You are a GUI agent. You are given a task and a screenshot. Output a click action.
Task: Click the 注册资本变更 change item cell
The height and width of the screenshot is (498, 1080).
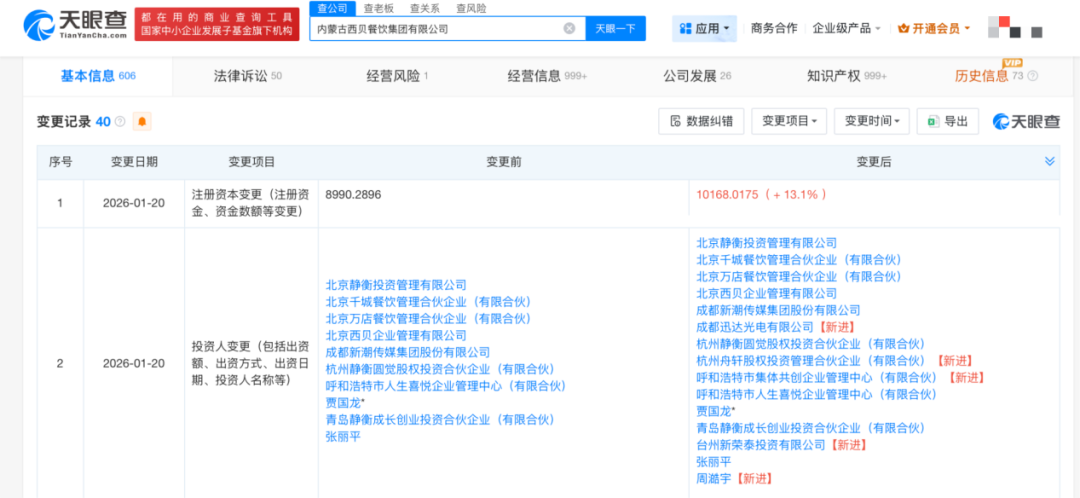coord(251,203)
